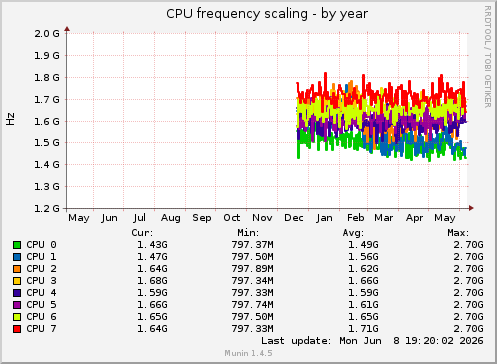Click the orange CPU 2 legend swatch
The width and height of the screenshot is (497, 364).
17,269
